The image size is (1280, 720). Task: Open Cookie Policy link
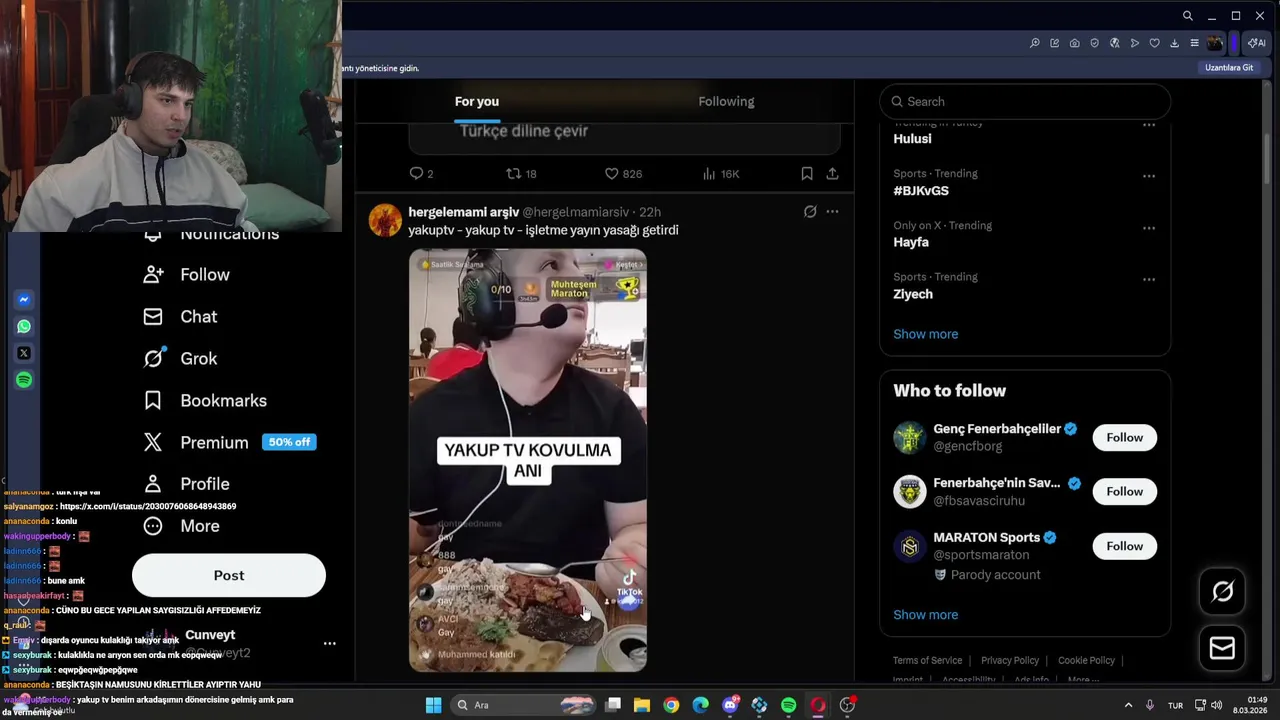pos(1086,660)
